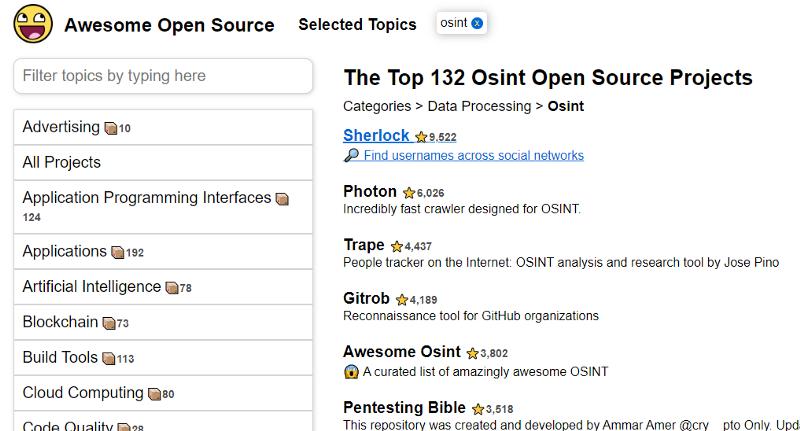Screen dimensions: 800x431
Task: Click Sherlock's 9,522 star count
Action: point(443,137)
